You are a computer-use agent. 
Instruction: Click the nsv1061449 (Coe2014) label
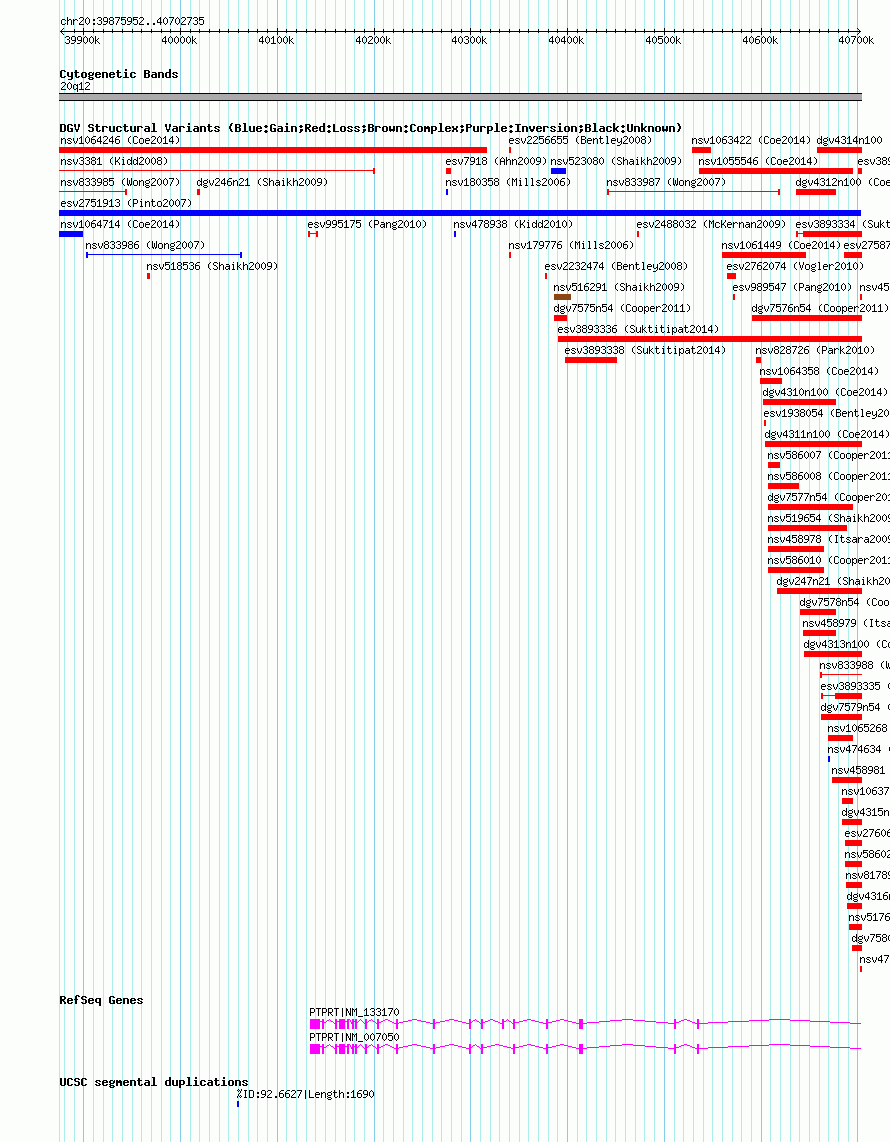(781, 245)
